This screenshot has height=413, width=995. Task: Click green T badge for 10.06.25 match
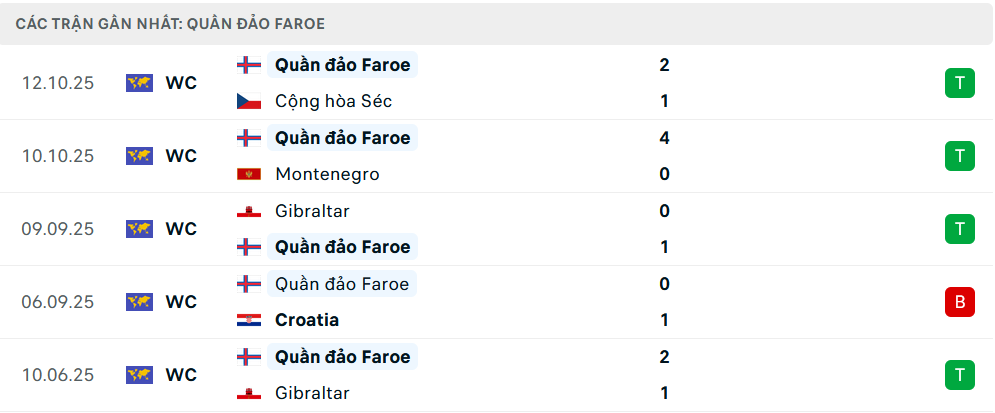[x=959, y=375]
